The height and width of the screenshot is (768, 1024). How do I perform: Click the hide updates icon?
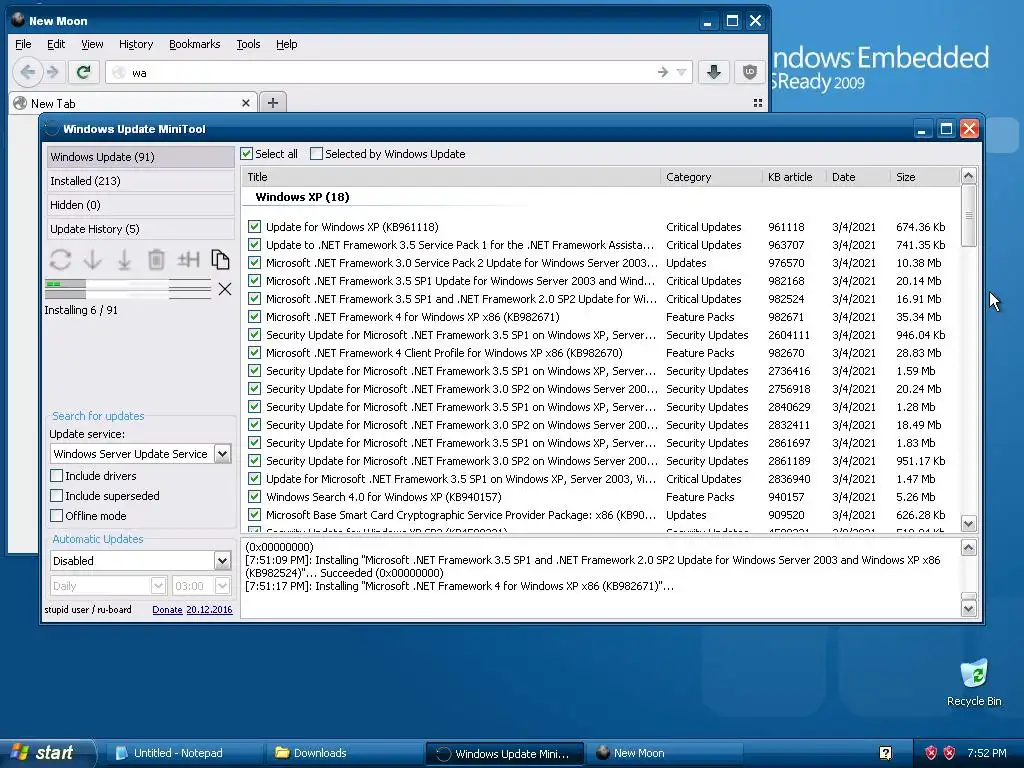188,260
